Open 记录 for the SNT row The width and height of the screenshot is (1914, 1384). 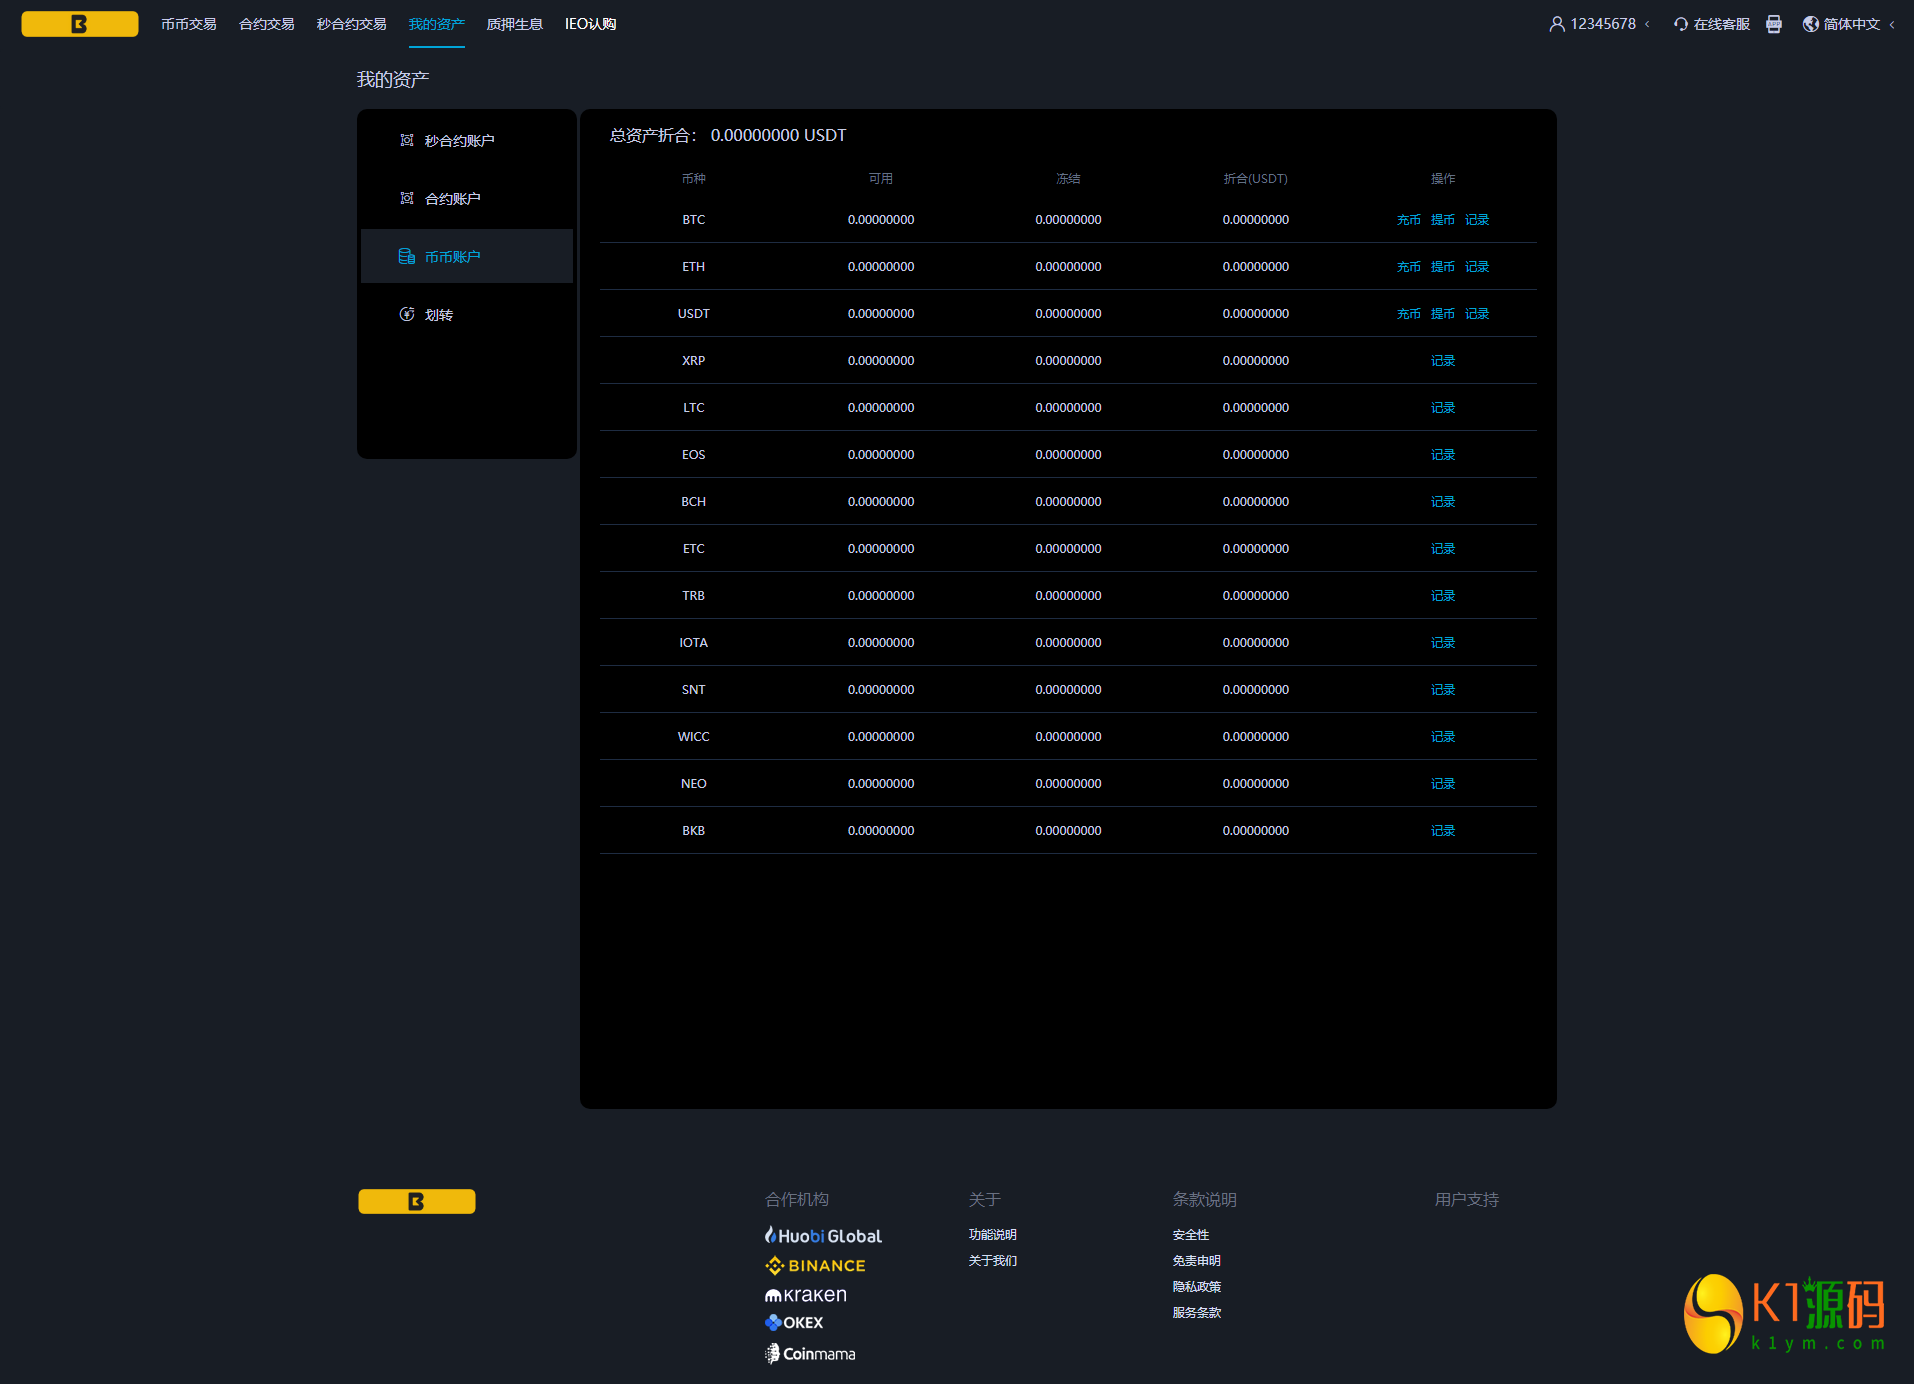pos(1443,690)
